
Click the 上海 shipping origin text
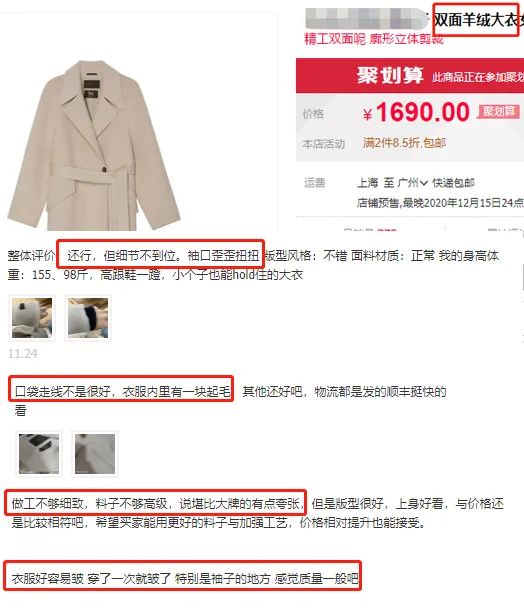(x=367, y=183)
